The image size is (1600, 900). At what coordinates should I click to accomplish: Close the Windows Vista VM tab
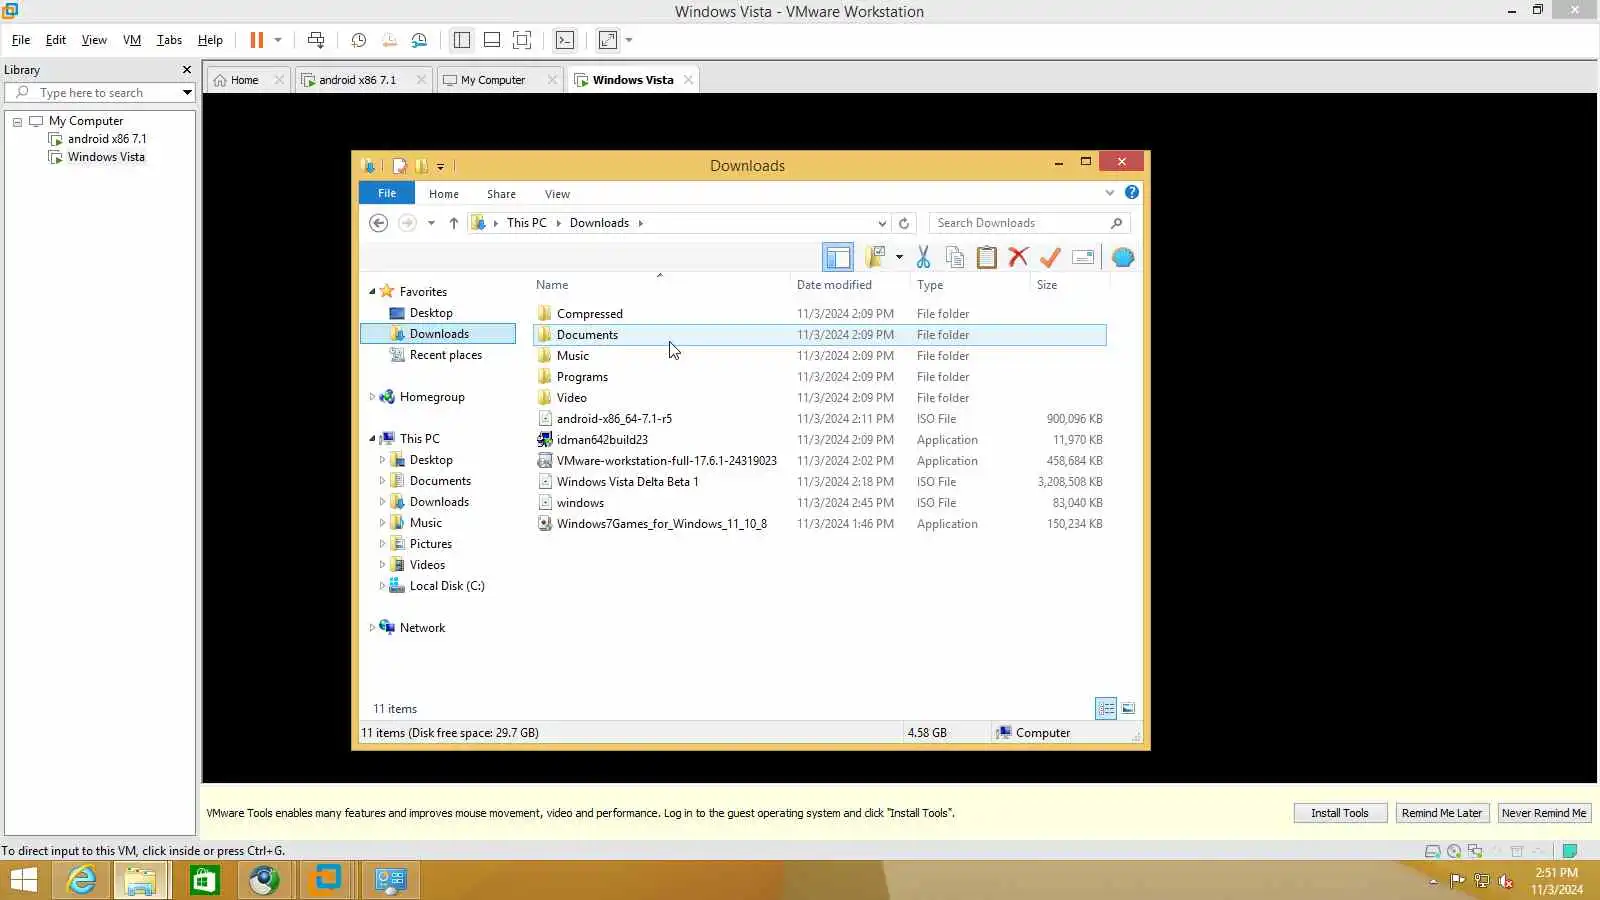(688, 80)
